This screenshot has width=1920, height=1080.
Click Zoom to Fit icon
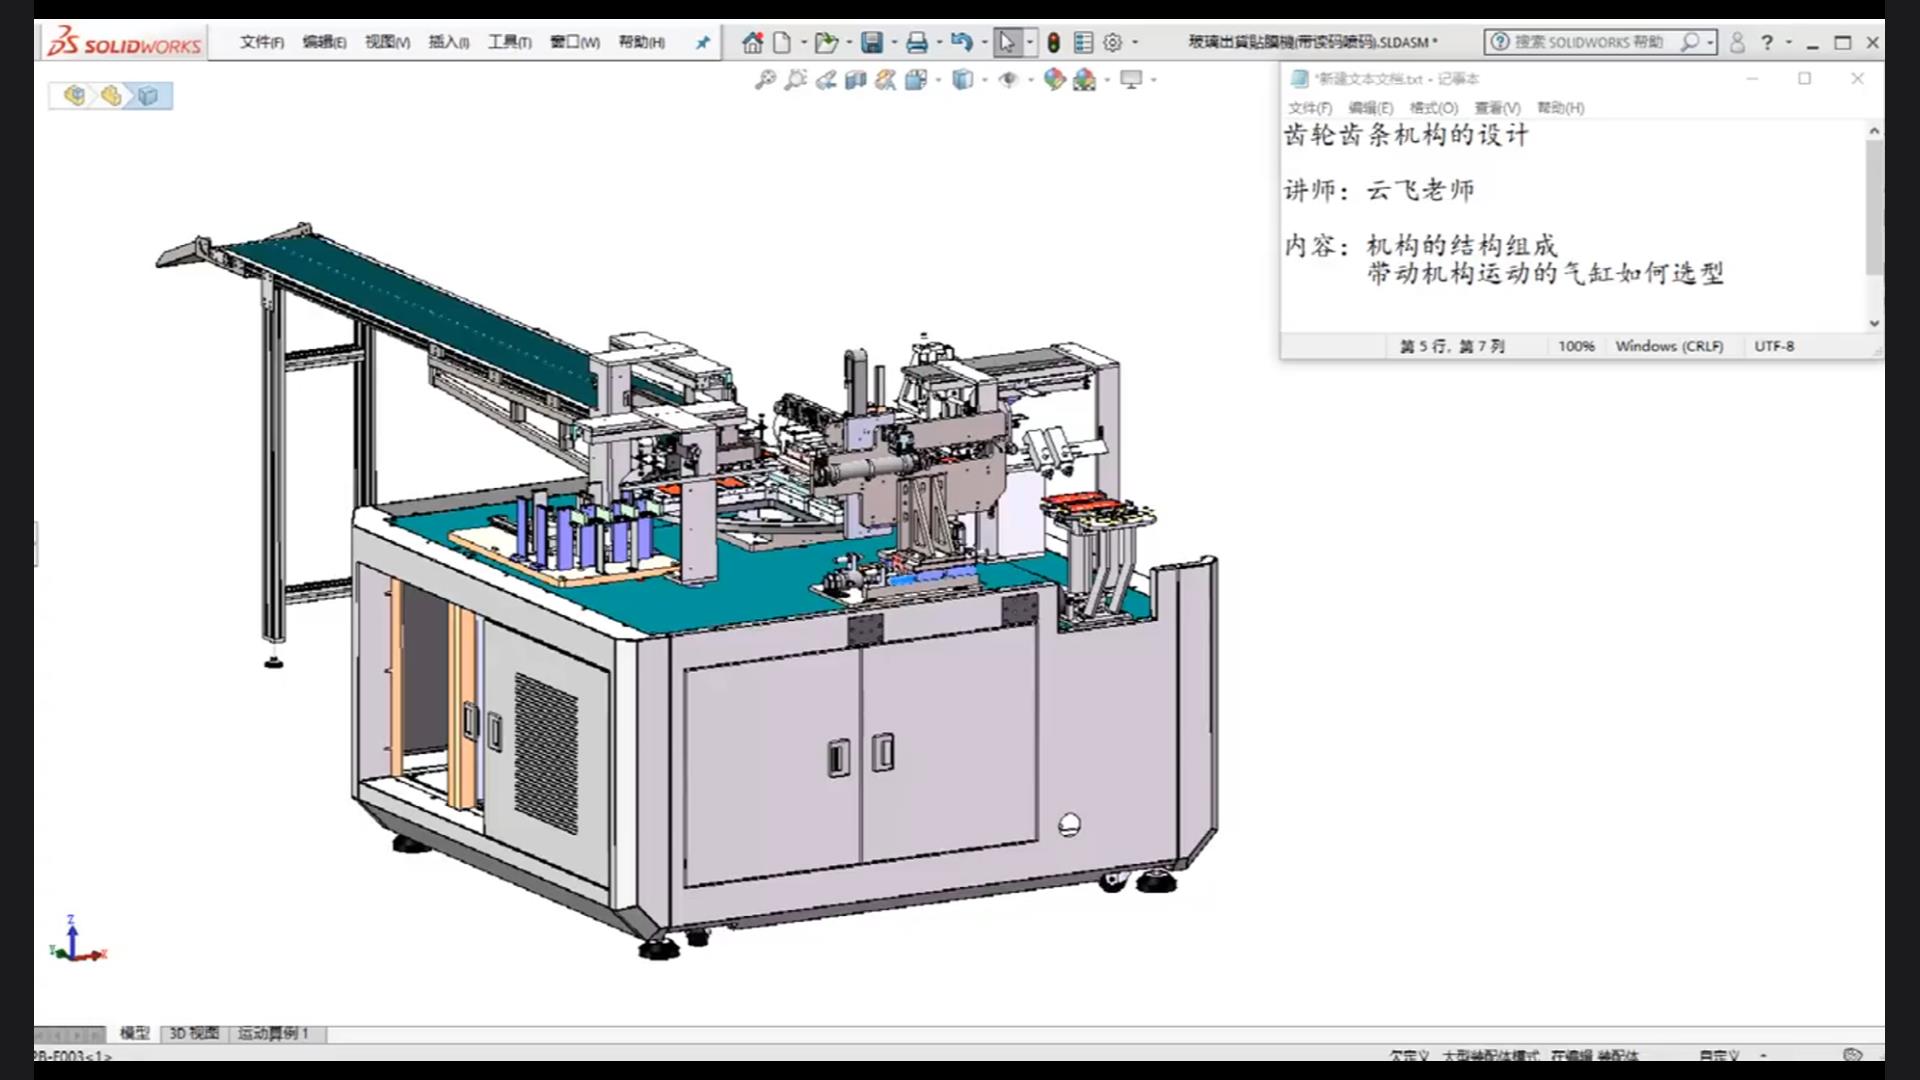765,79
